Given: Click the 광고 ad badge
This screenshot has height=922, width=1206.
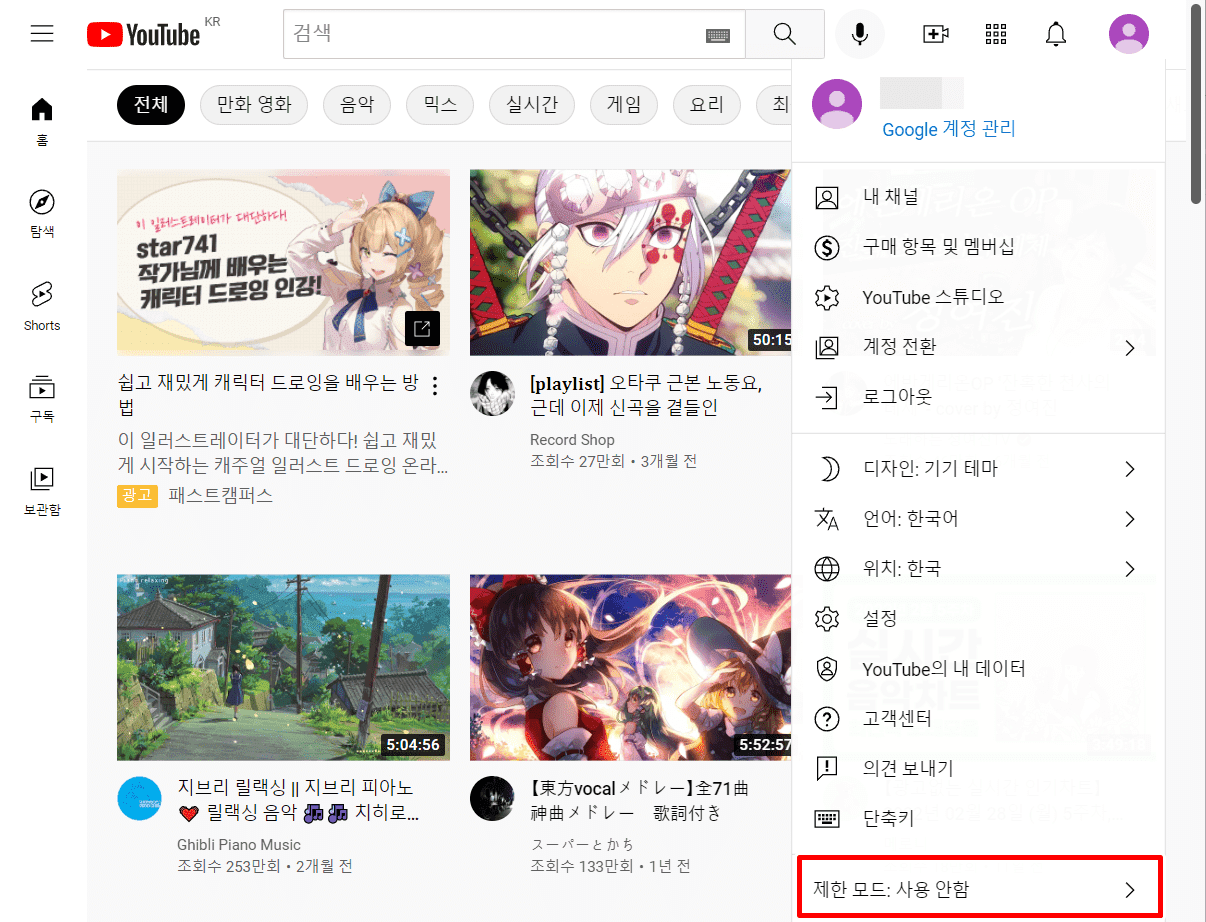Looking at the screenshot, I should pos(137,496).
